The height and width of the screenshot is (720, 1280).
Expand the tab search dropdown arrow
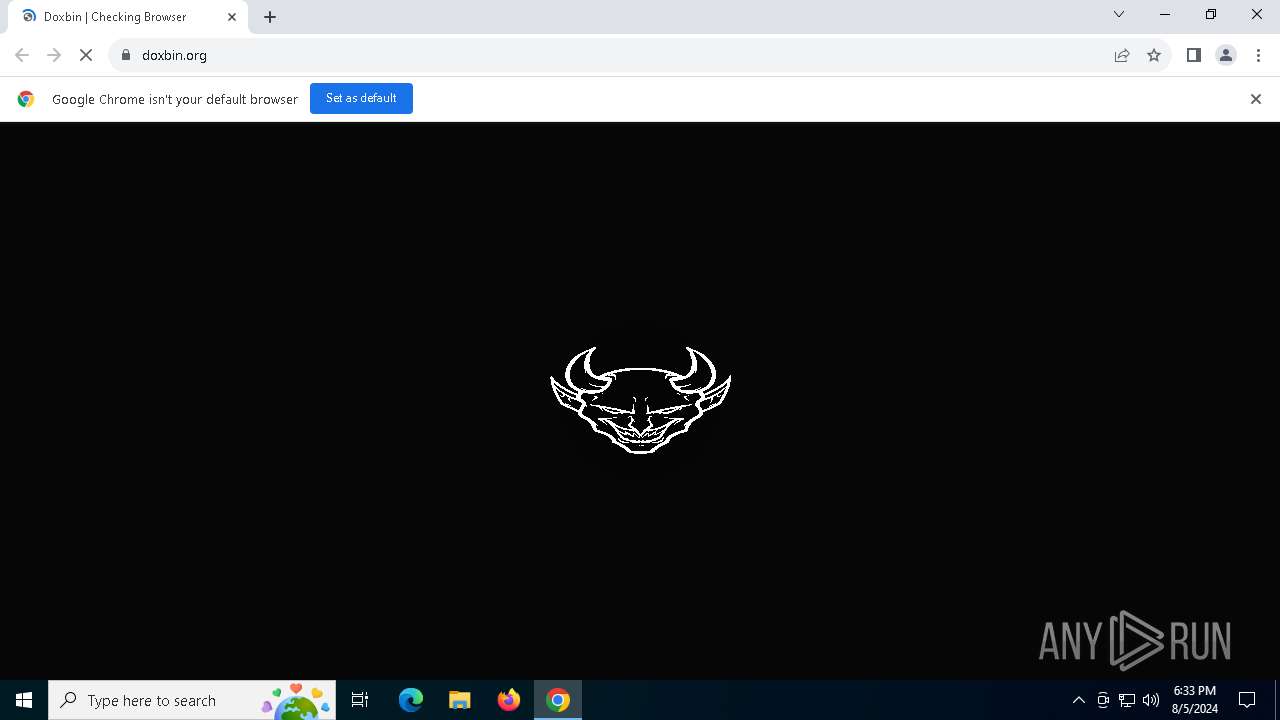1119,14
